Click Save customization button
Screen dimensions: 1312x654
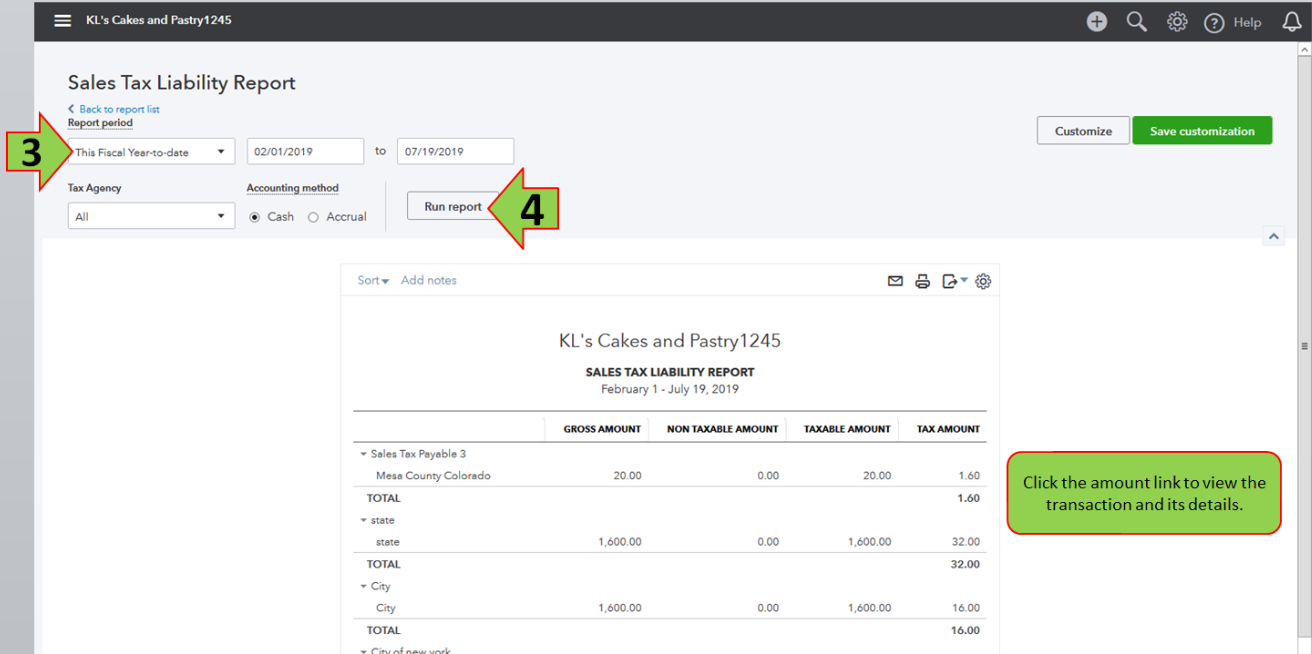[x=1202, y=131]
